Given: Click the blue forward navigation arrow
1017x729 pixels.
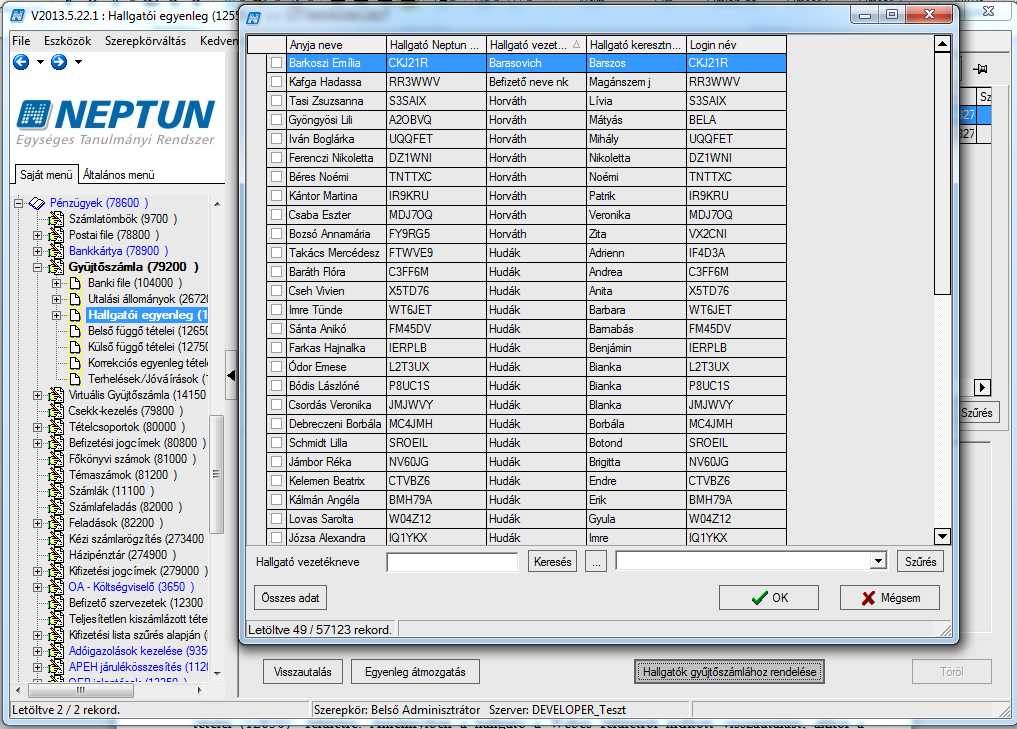Looking at the screenshot, I should [59, 62].
